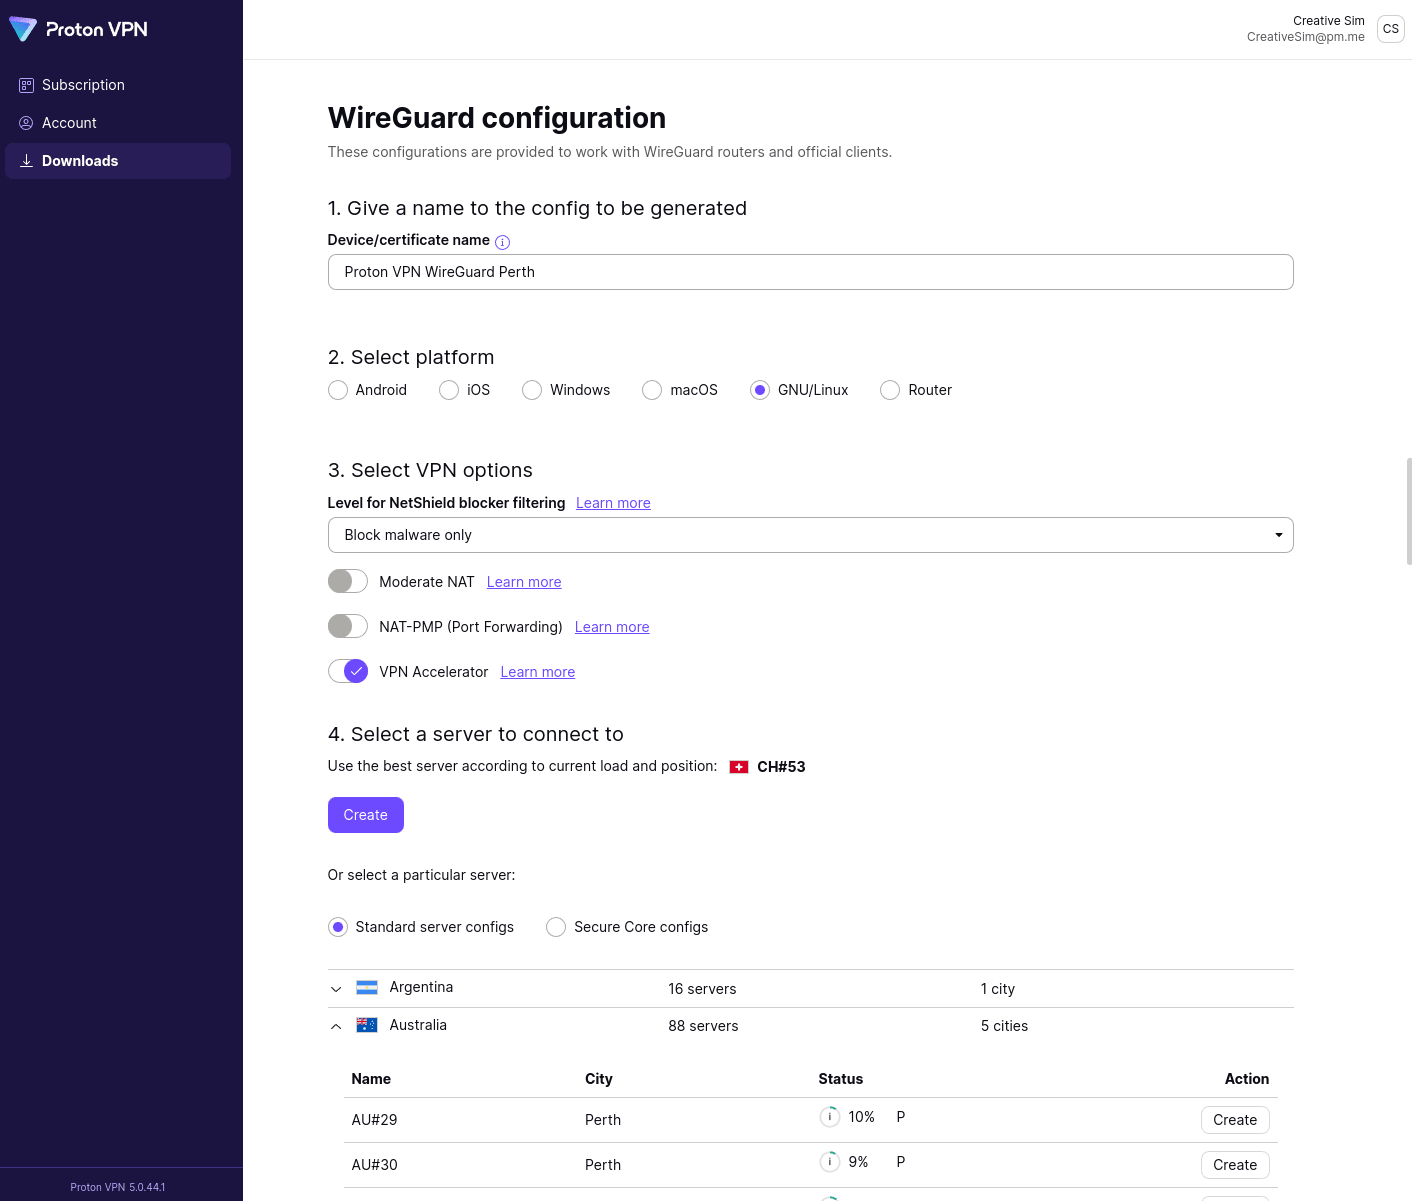The width and height of the screenshot is (1412, 1201).
Task: Click the 9% load value
Action: click(858, 1162)
